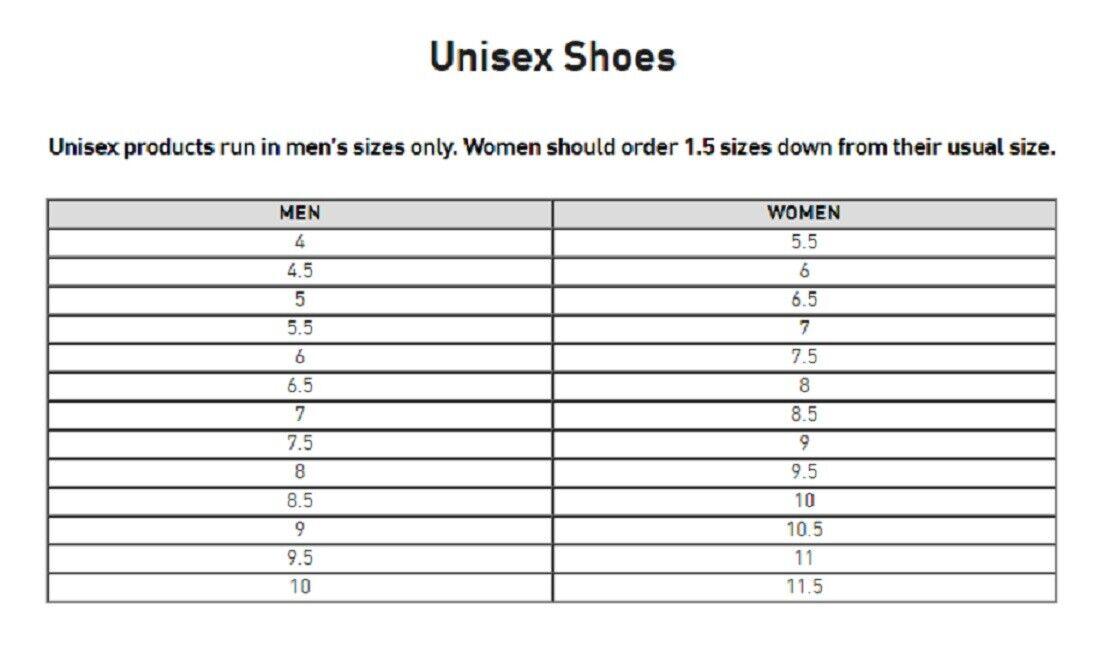
Task: Select the MEN column header
Action: 300,213
